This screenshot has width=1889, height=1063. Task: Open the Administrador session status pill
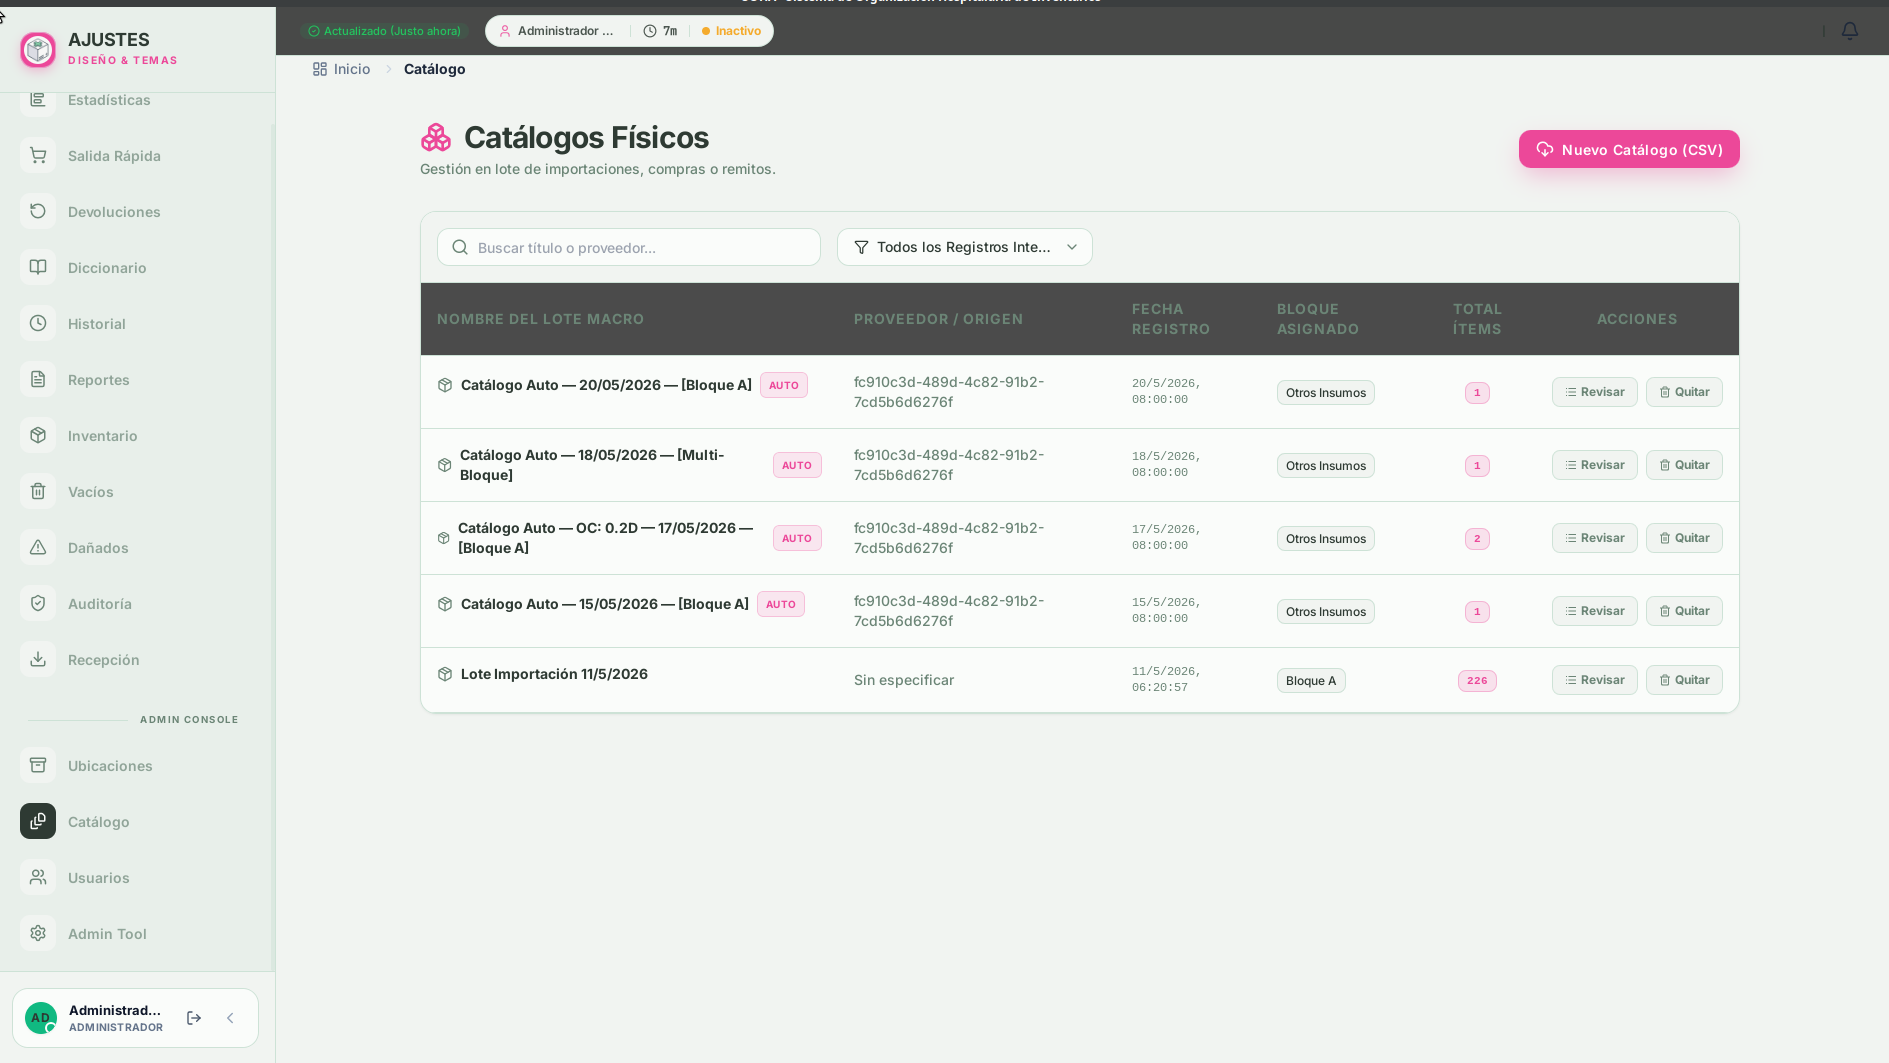629,31
